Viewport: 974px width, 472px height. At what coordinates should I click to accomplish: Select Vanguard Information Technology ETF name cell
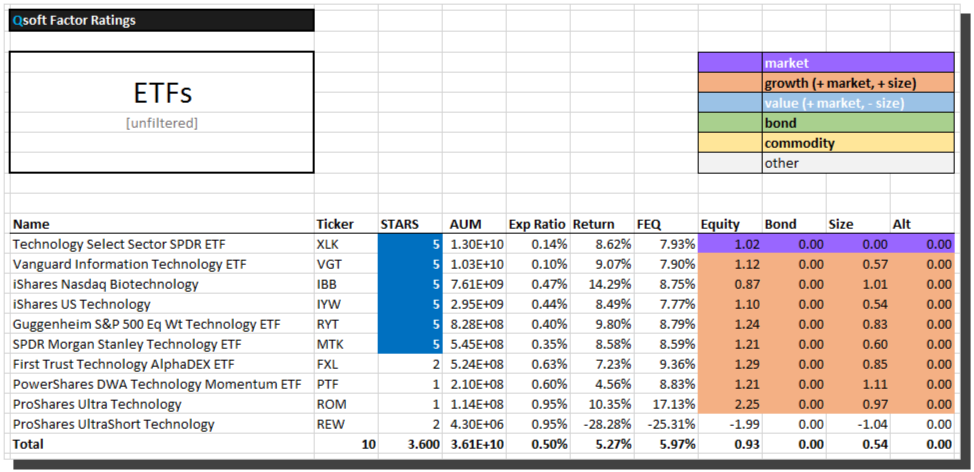[162, 265]
